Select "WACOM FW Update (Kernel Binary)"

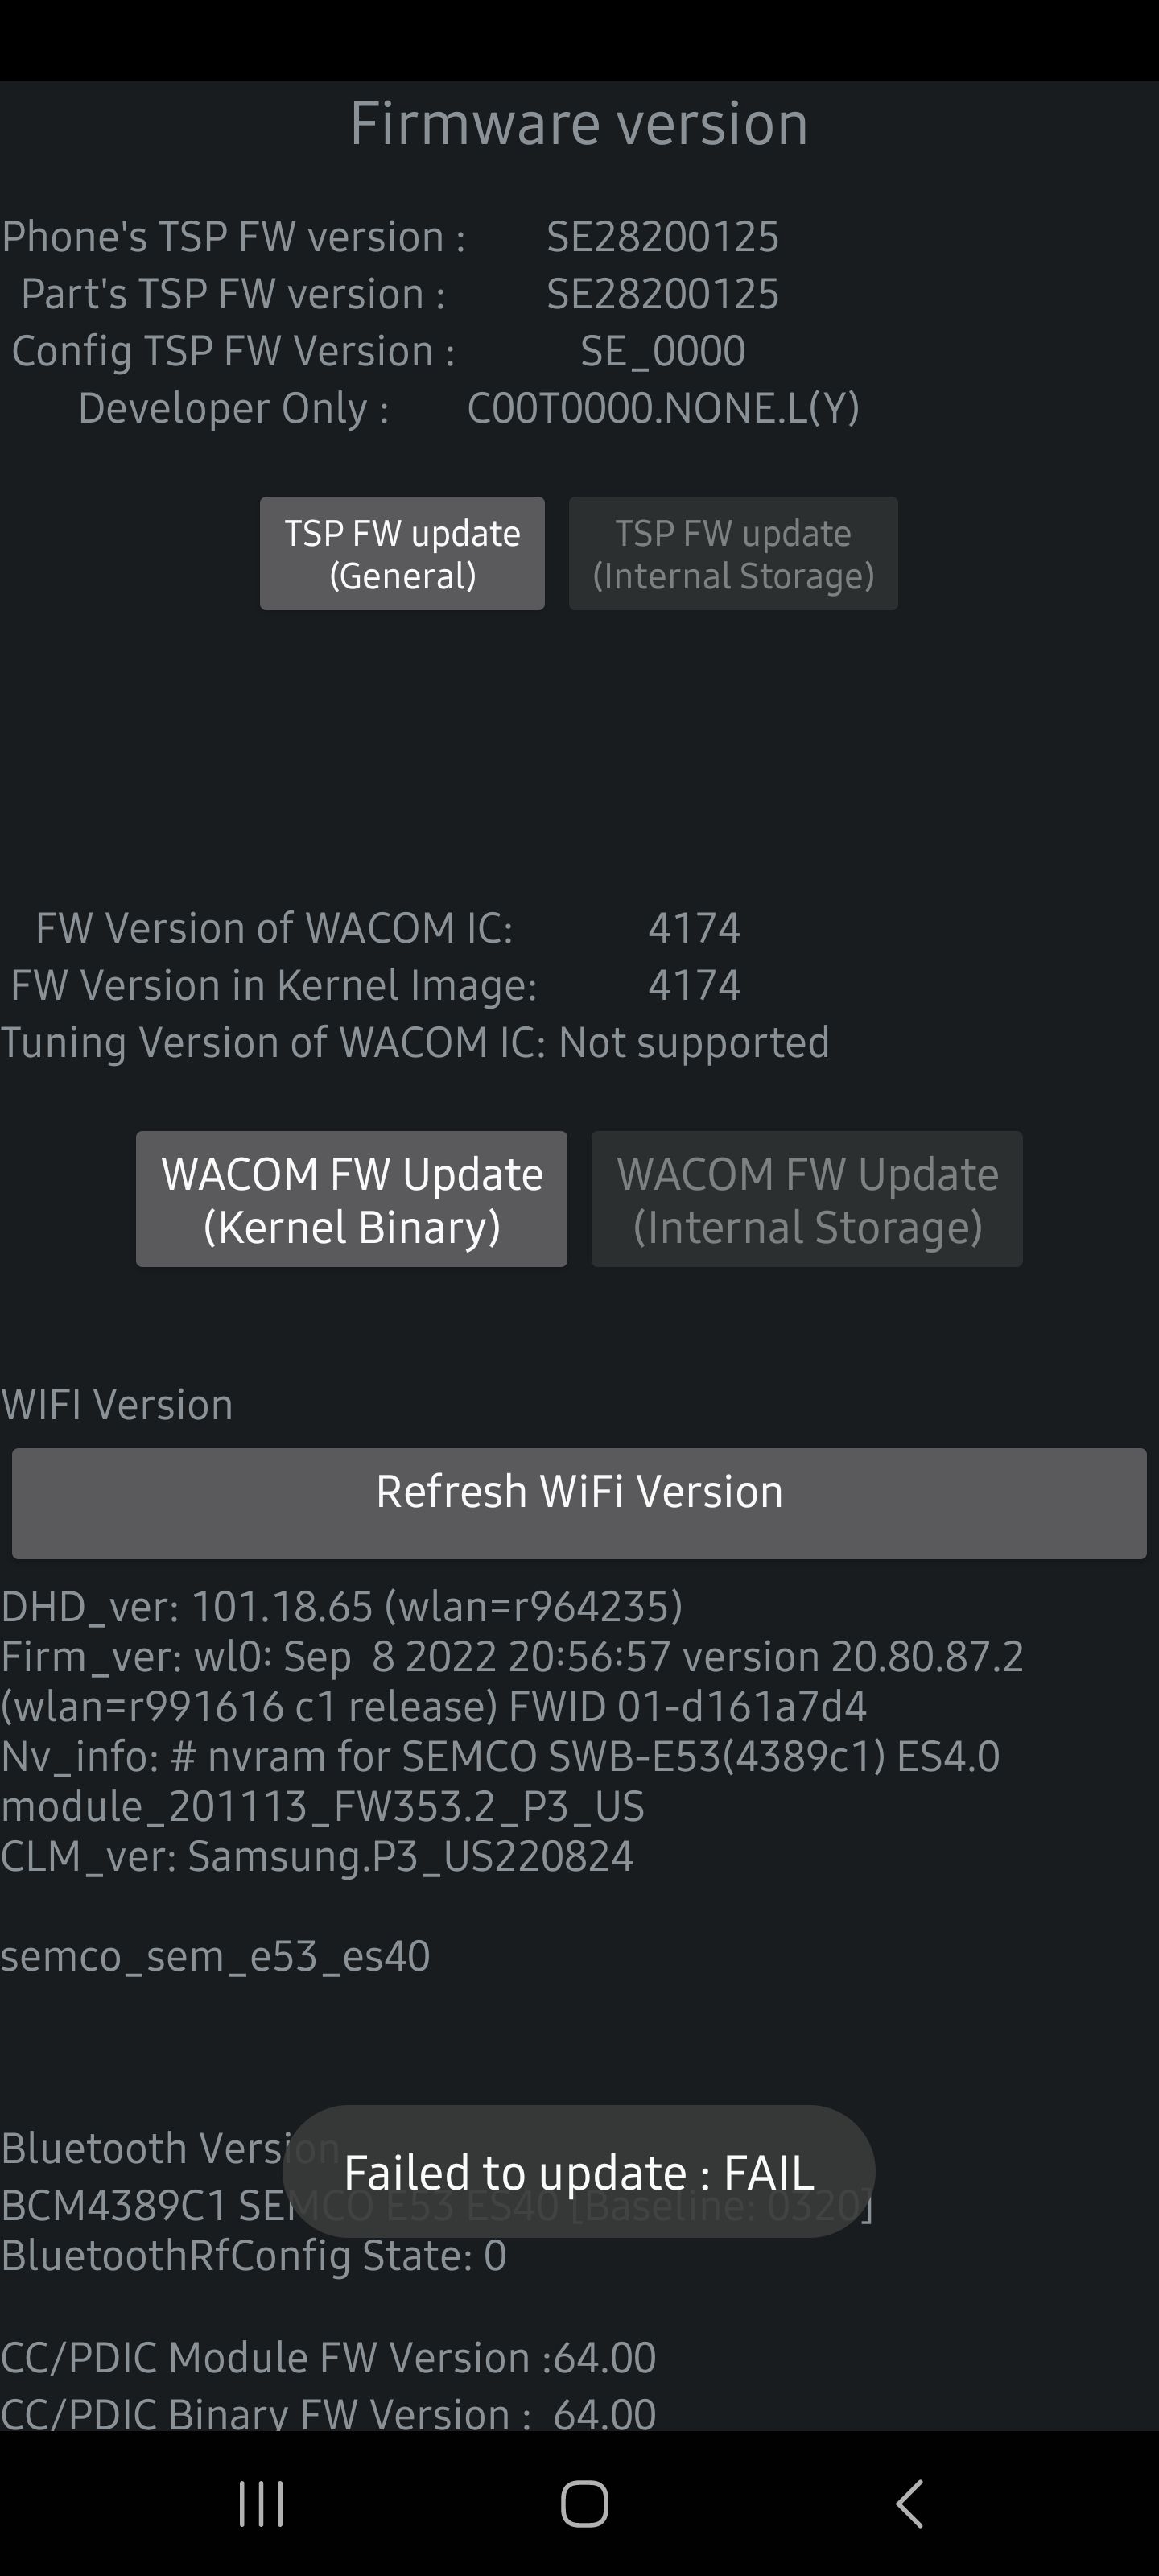click(x=351, y=1198)
